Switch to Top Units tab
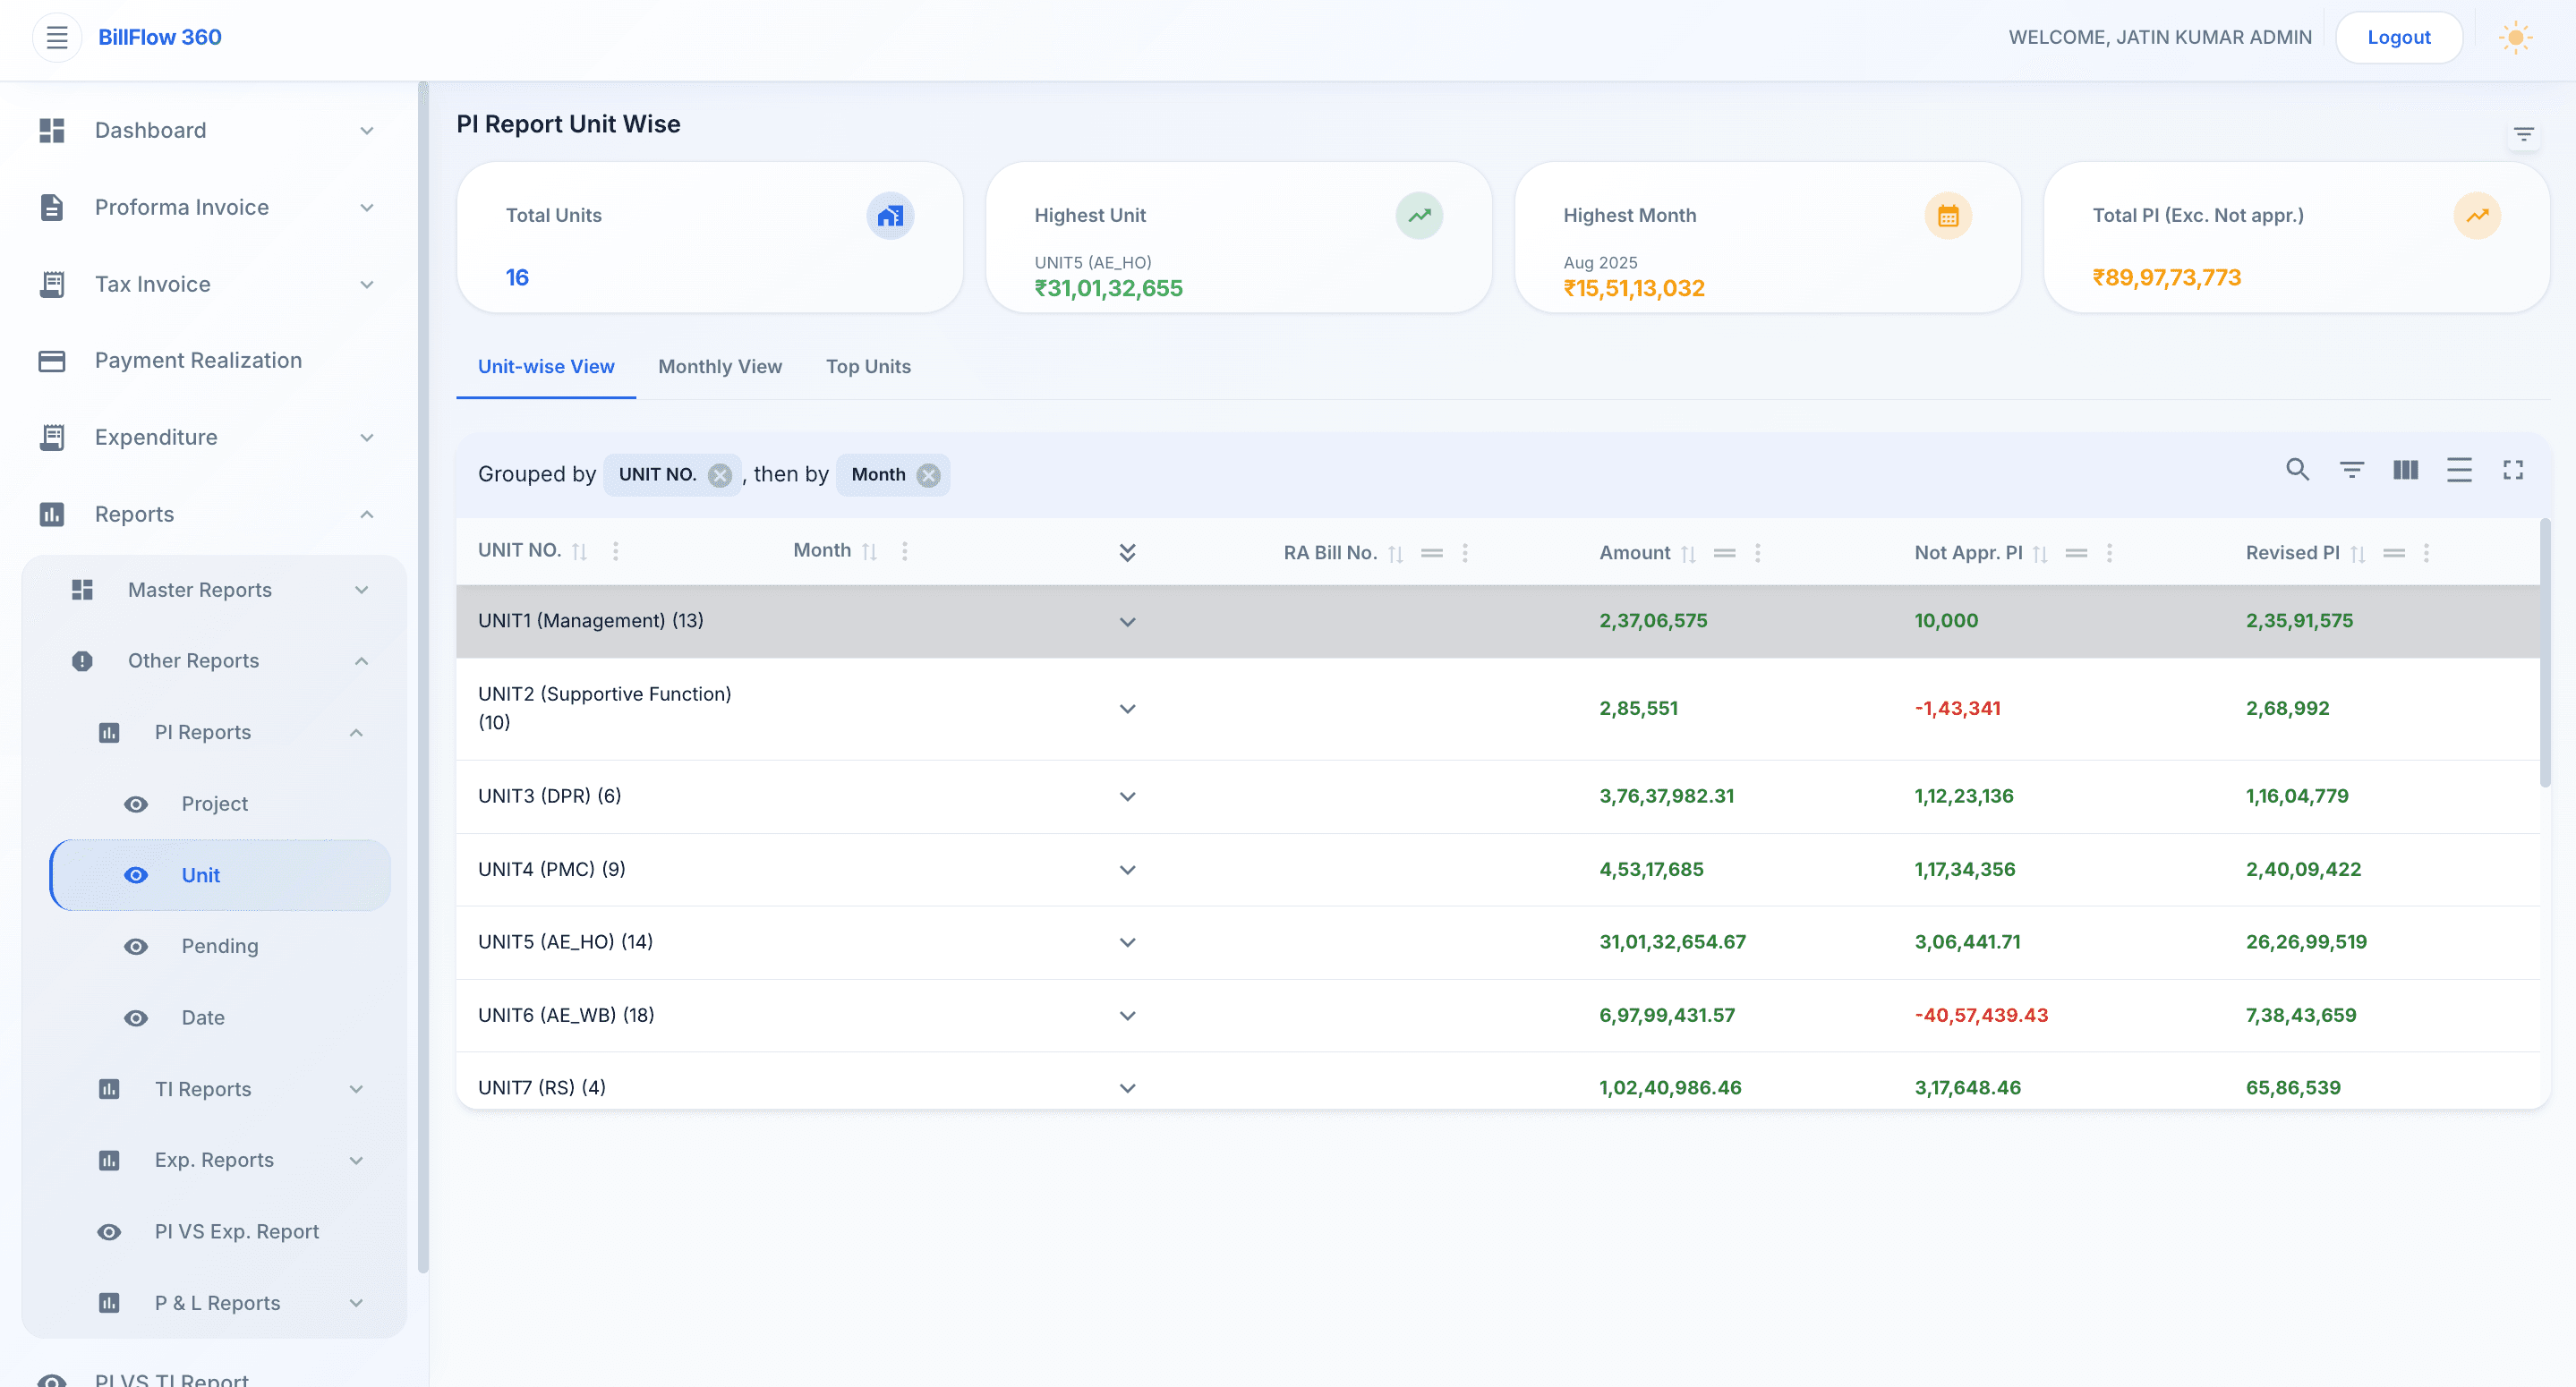 click(868, 367)
